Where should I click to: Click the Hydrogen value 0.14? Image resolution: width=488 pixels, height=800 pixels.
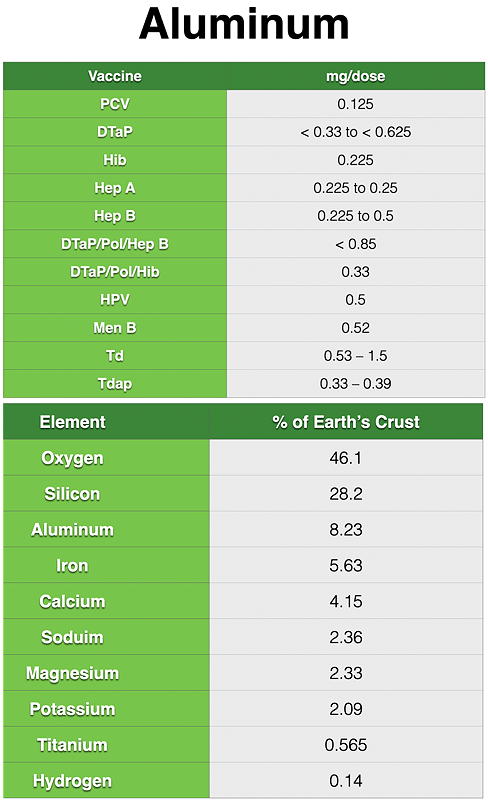(346, 781)
